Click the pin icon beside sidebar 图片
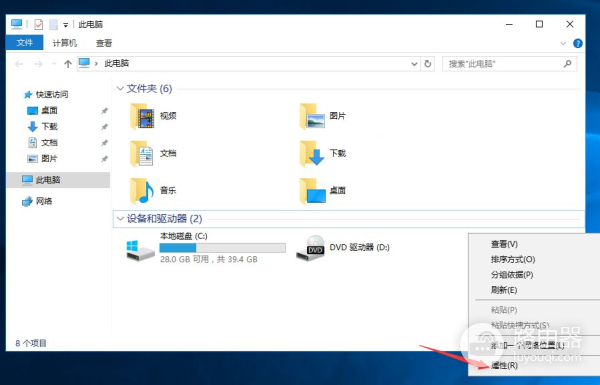The width and height of the screenshot is (600, 385). coord(104,159)
